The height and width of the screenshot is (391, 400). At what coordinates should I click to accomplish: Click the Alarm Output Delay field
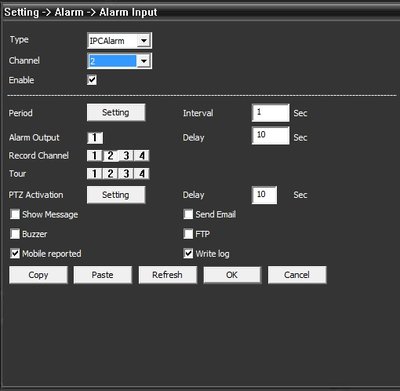click(x=271, y=135)
